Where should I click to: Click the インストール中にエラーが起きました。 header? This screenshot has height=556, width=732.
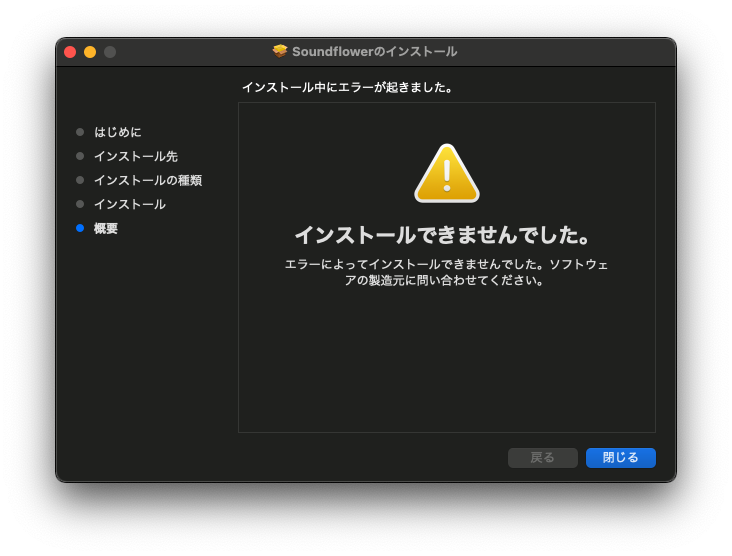pyautogui.click(x=348, y=87)
